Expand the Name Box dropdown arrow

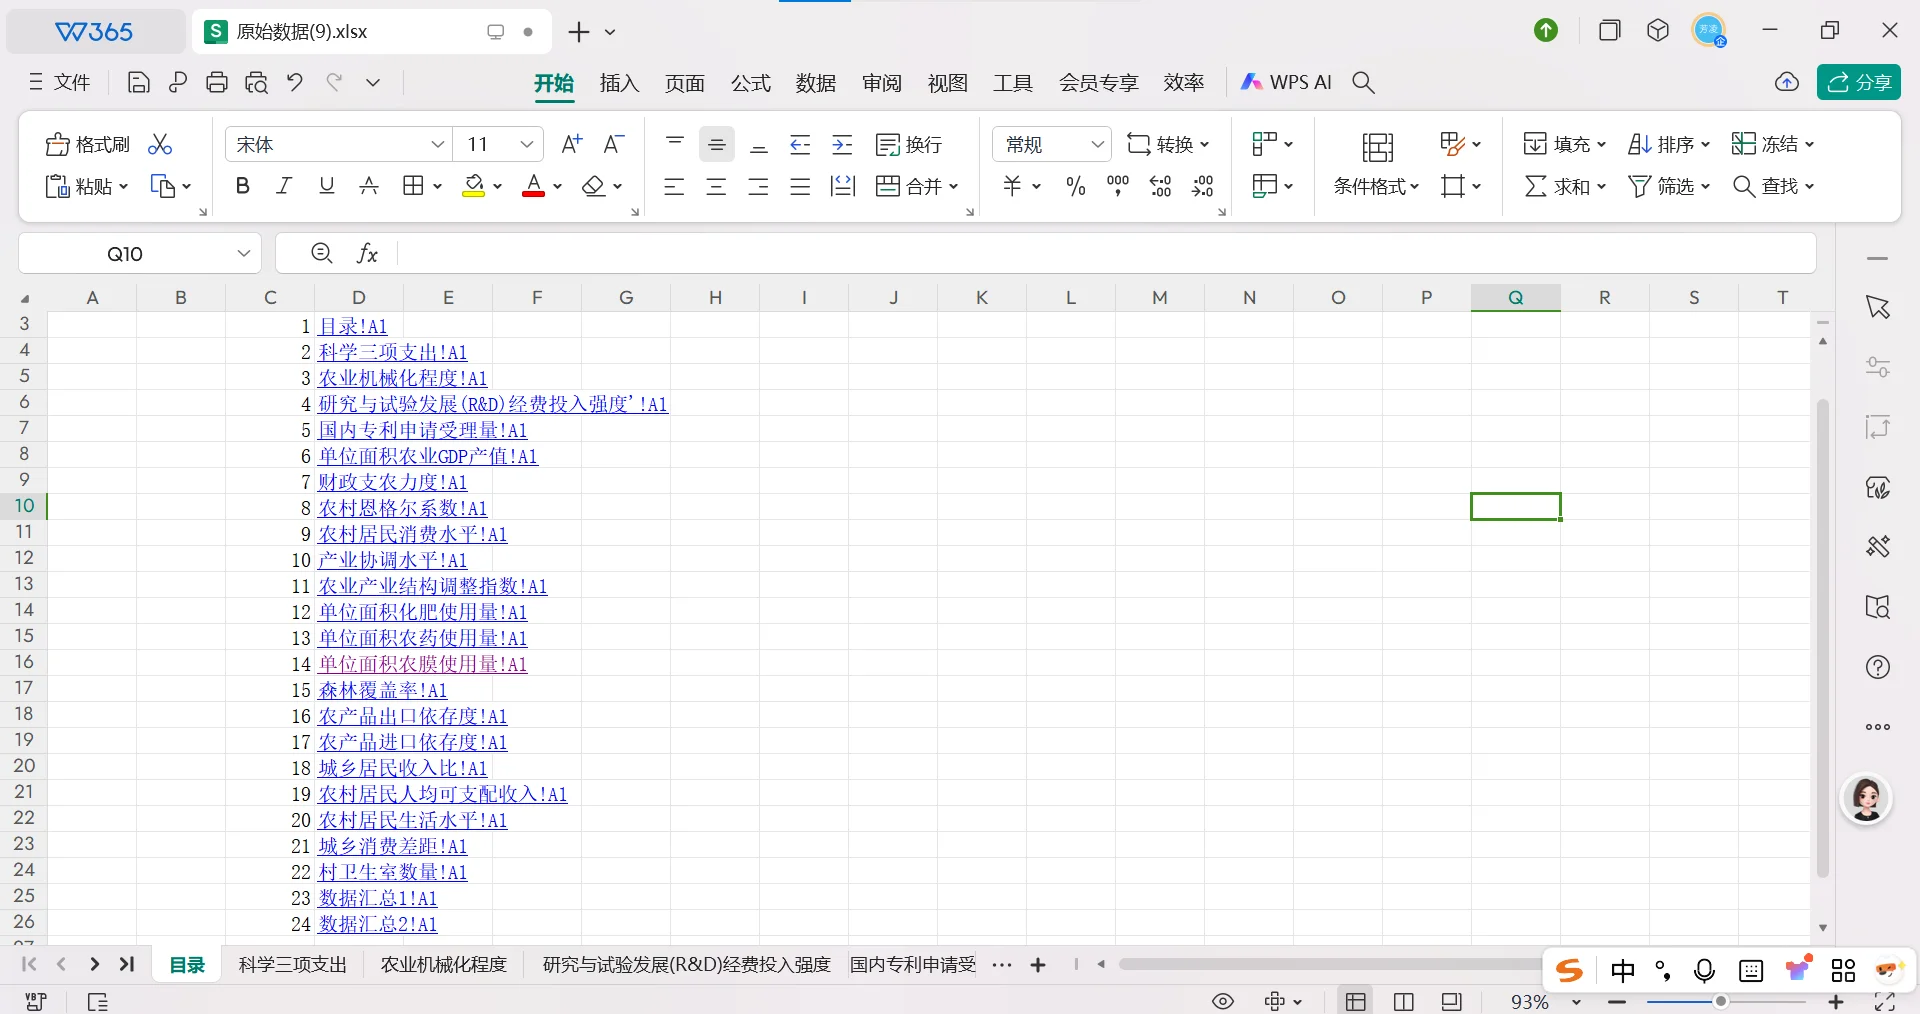[243, 253]
